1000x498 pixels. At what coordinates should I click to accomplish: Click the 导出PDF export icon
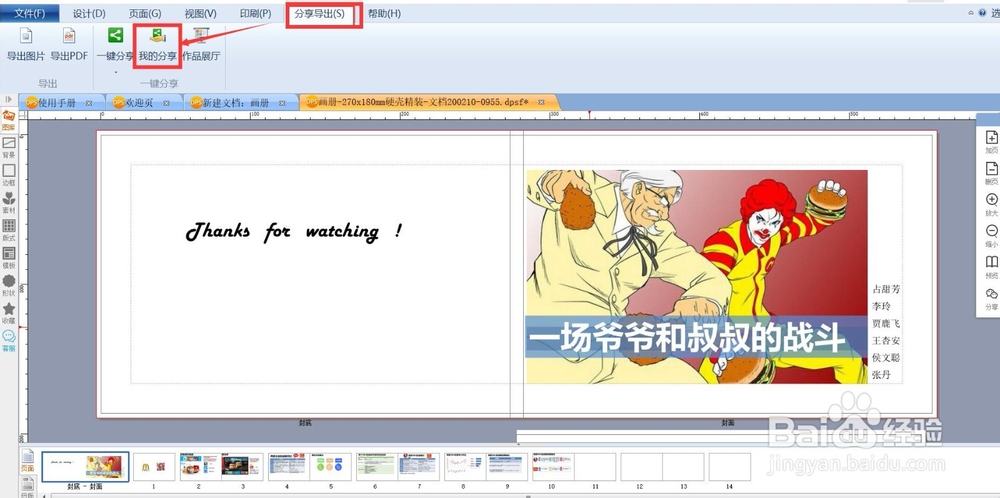point(69,36)
